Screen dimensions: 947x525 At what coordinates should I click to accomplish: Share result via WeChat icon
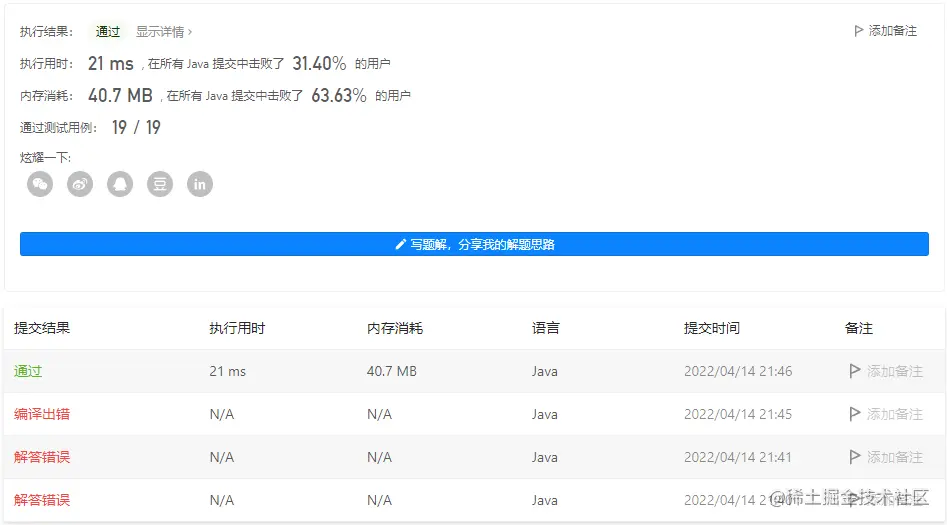click(40, 184)
